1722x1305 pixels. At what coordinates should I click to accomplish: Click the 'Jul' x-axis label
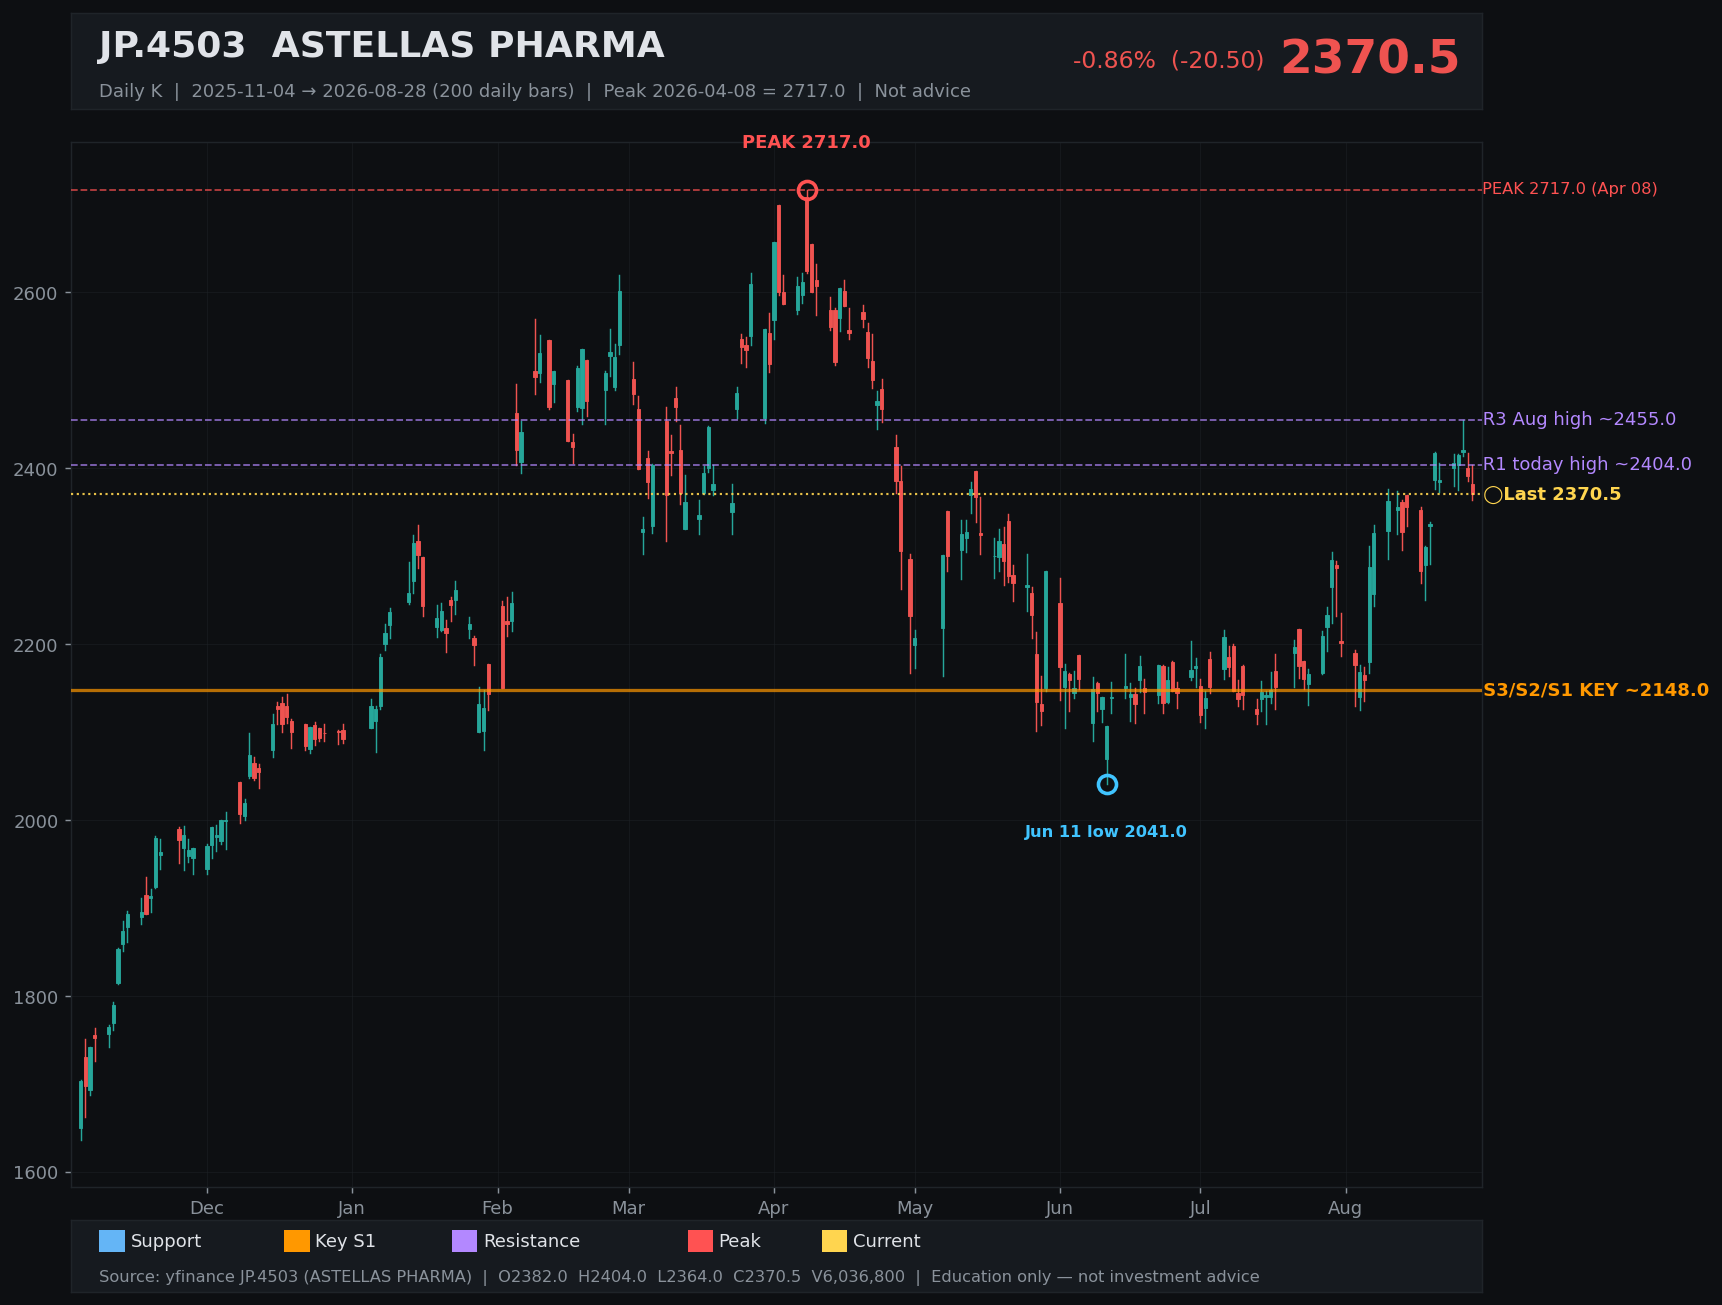[1200, 1208]
